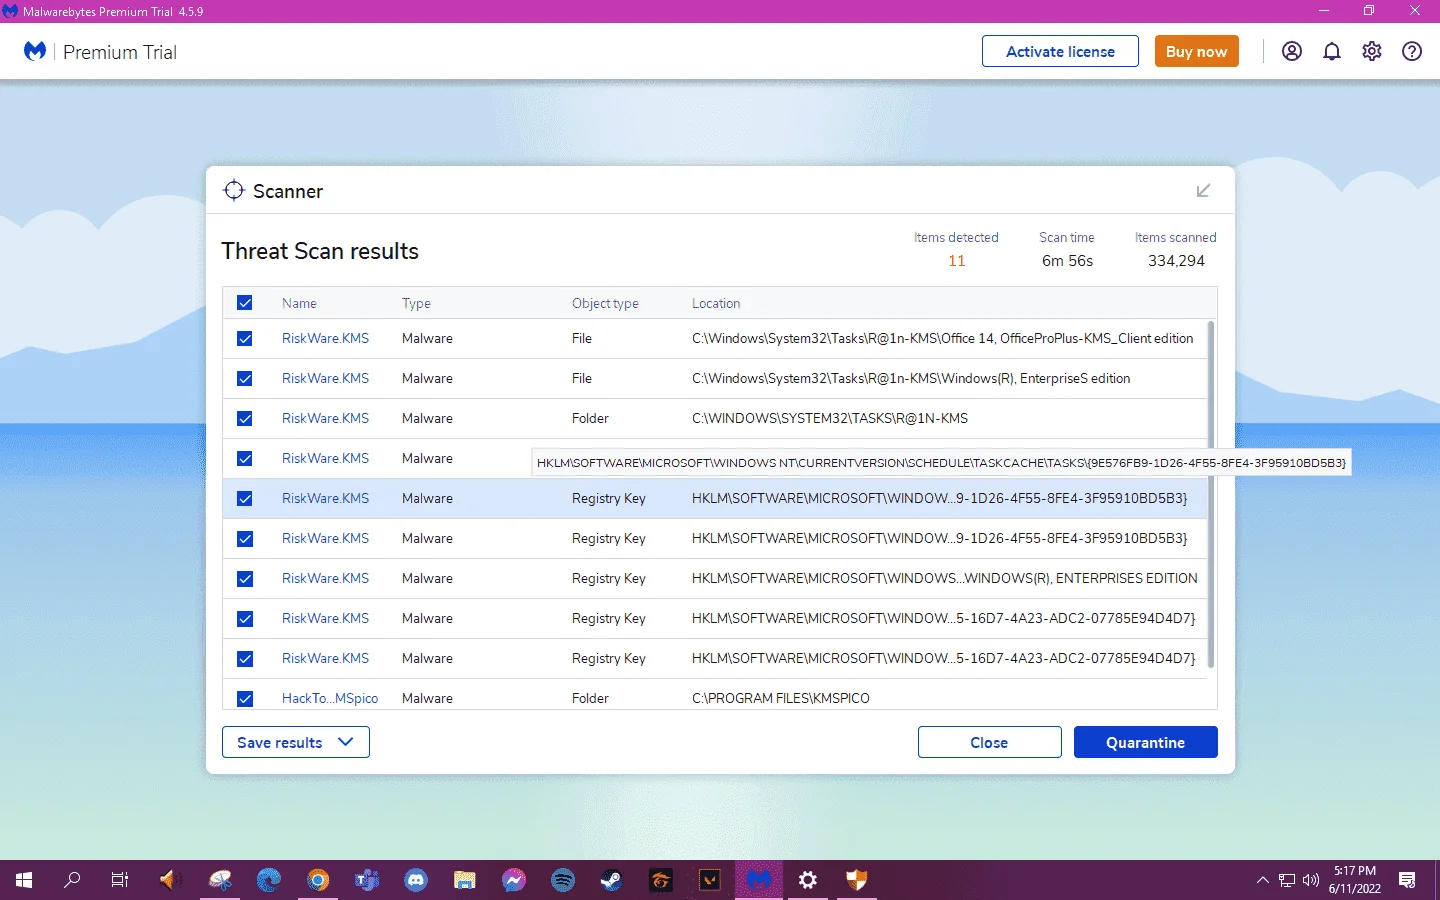This screenshot has width=1440, height=900.
Task: Click Activate license
Action: point(1060,51)
